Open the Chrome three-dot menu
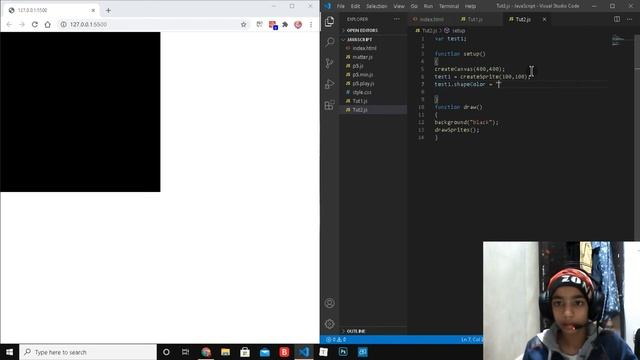Image resolution: width=640 pixels, height=360 pixels. (x=311, y=24)
